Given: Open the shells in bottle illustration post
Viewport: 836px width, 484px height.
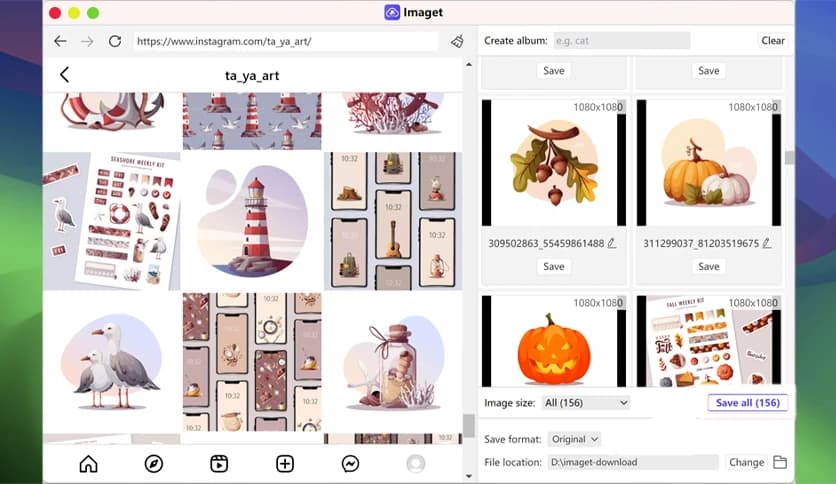Looking at the screenshot, I should click(x=393, y=362).
